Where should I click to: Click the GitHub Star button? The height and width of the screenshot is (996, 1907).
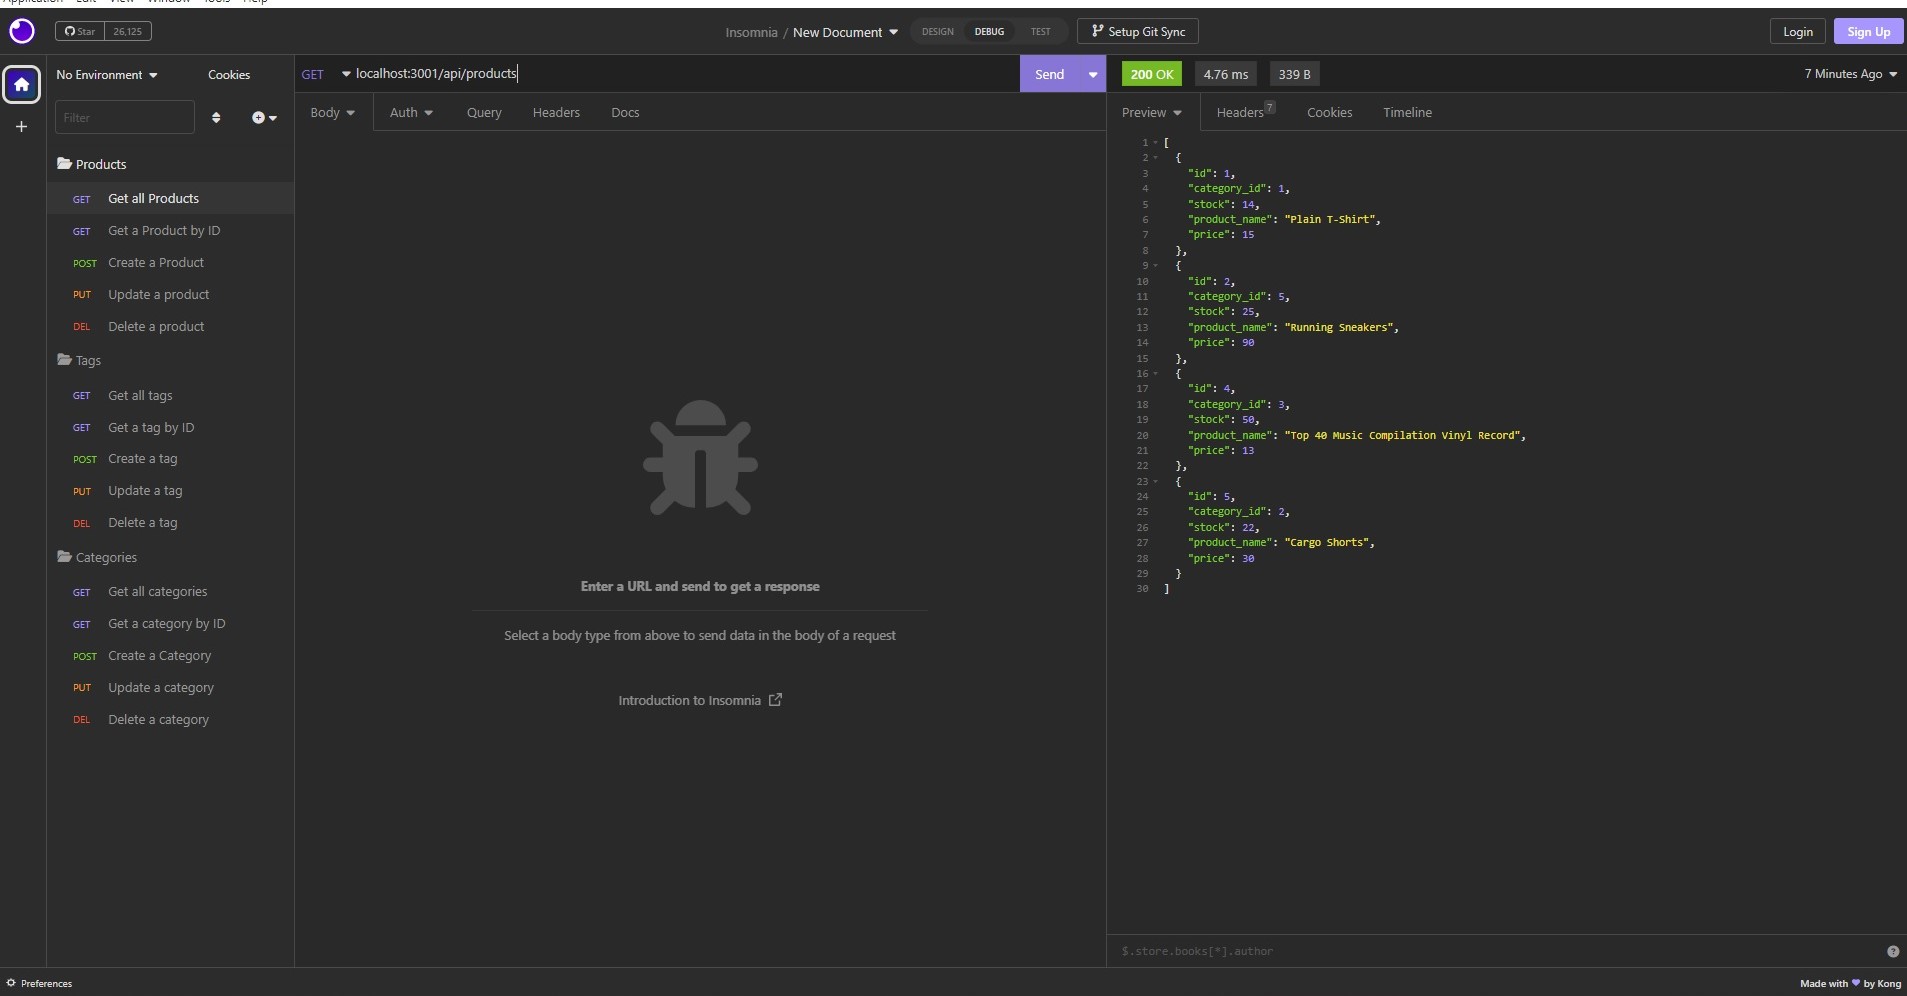click(80, 31)
